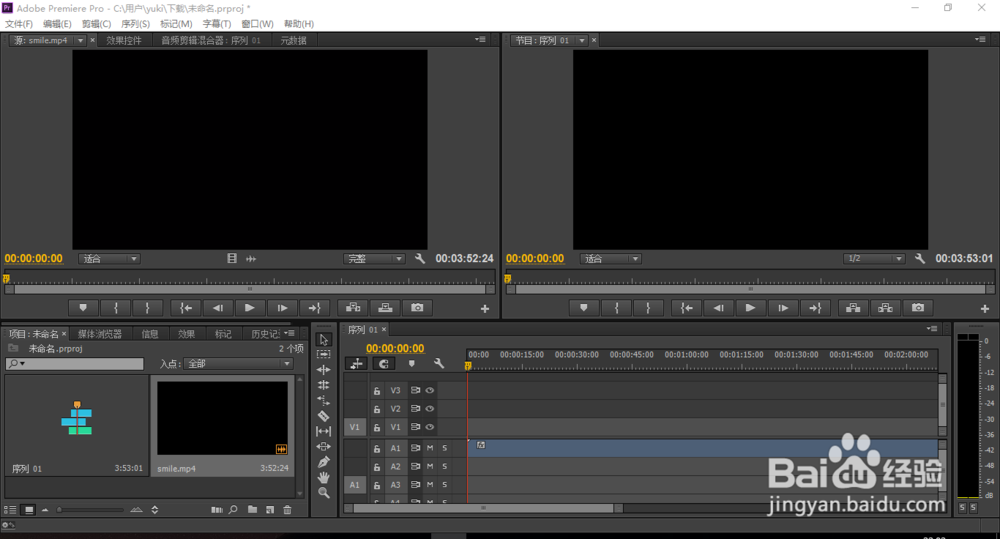
Task: Toggle Snap magnet in the timeline
Action: (x=383, y=364)
